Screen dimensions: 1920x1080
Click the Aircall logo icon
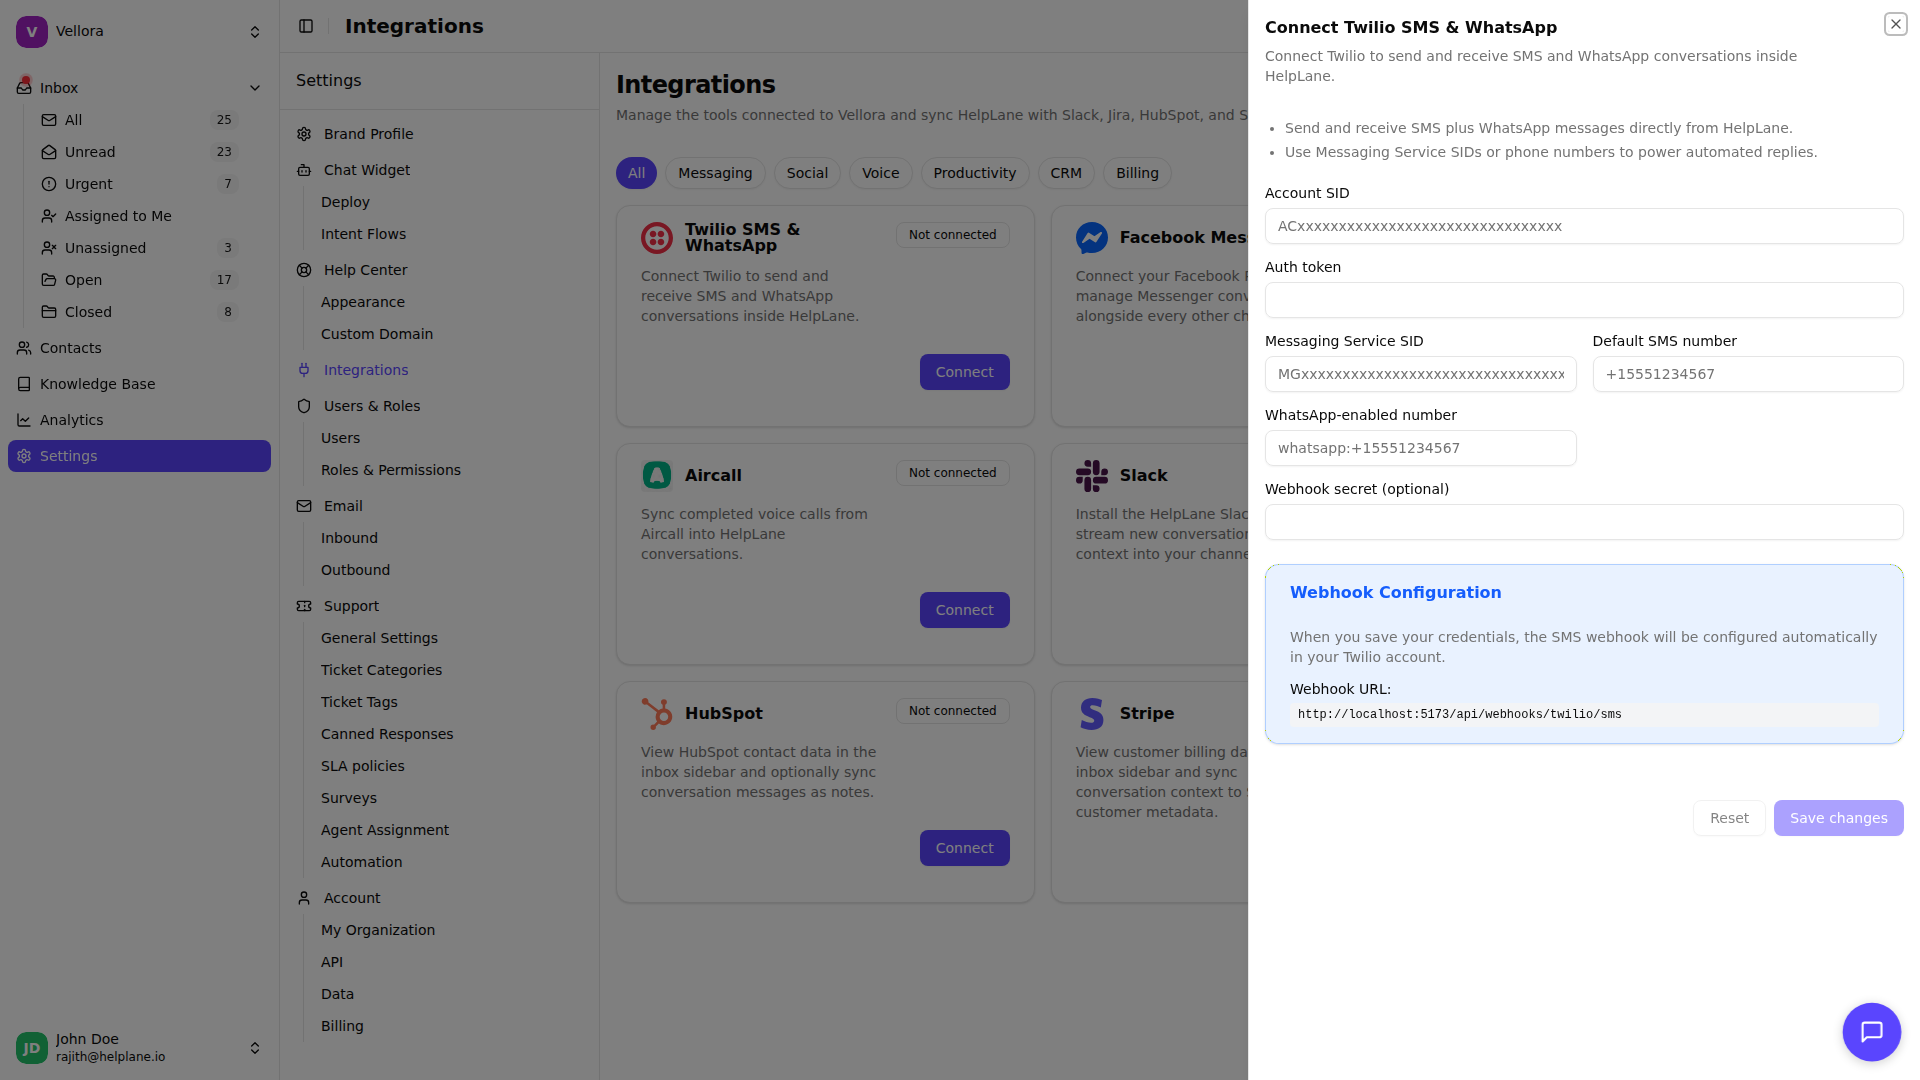click(x=657, y=476)
